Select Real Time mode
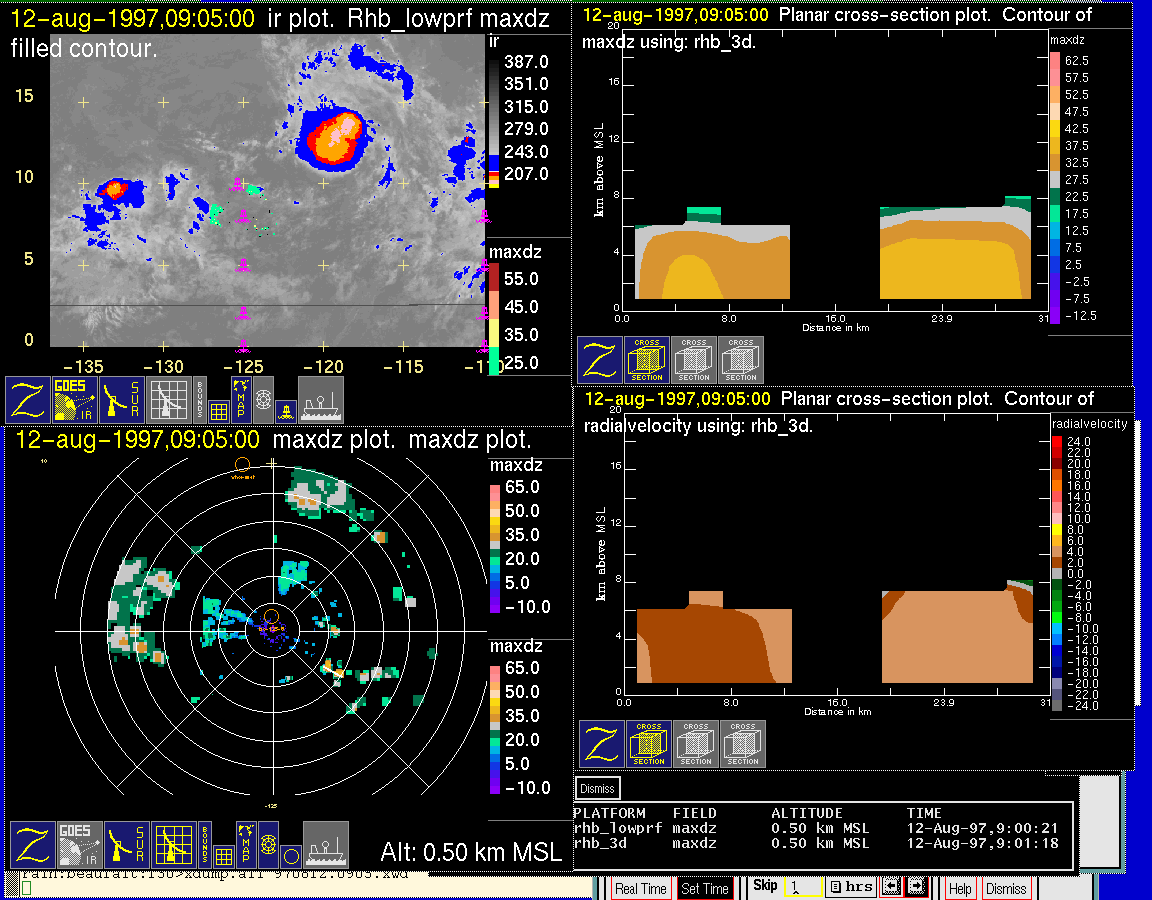Viewport: 1152px width, 900px height. [x=640, y=888]
